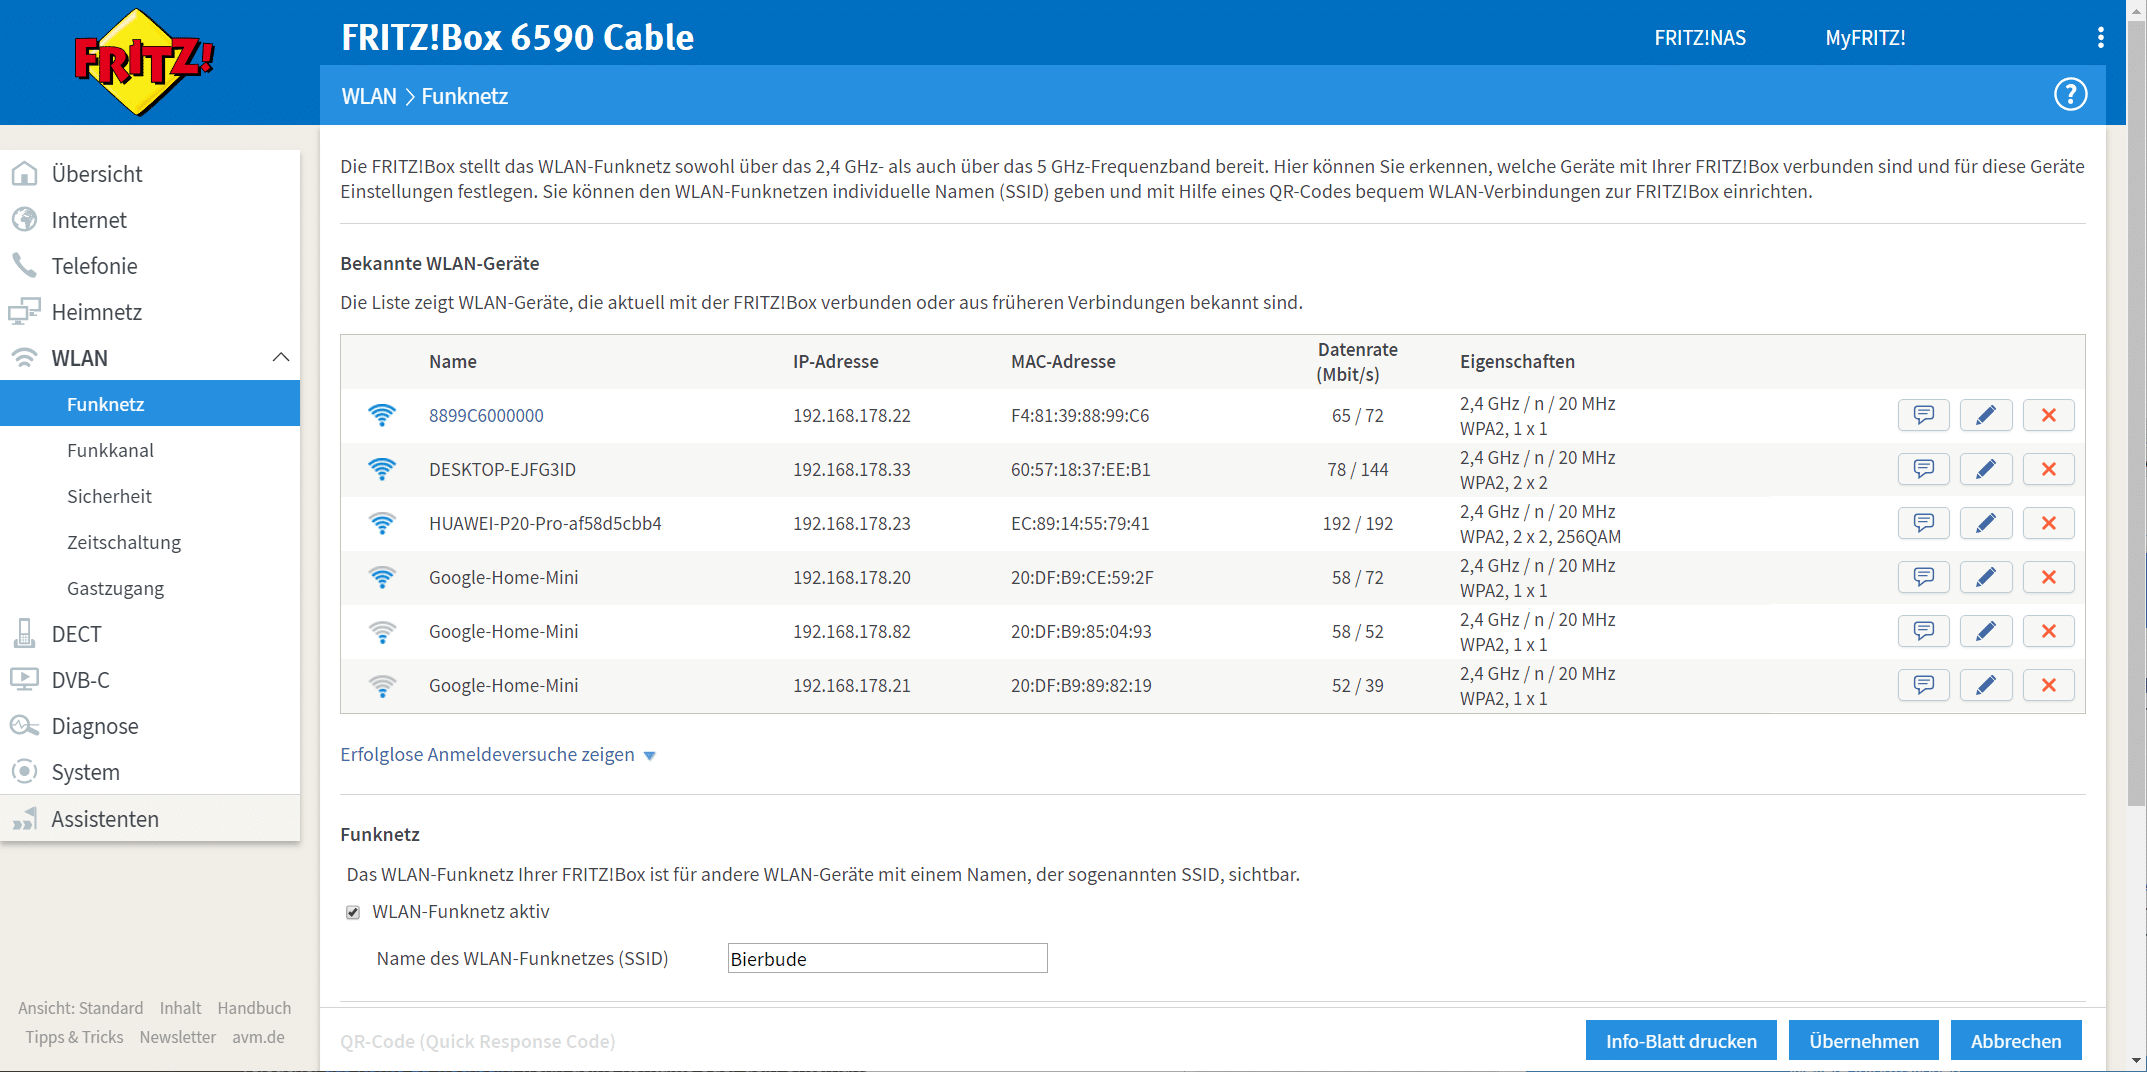Open the 8899C6000000 device link
Image resolution: width=2147 pixels, height=1072 pixels.
[486, 415]
